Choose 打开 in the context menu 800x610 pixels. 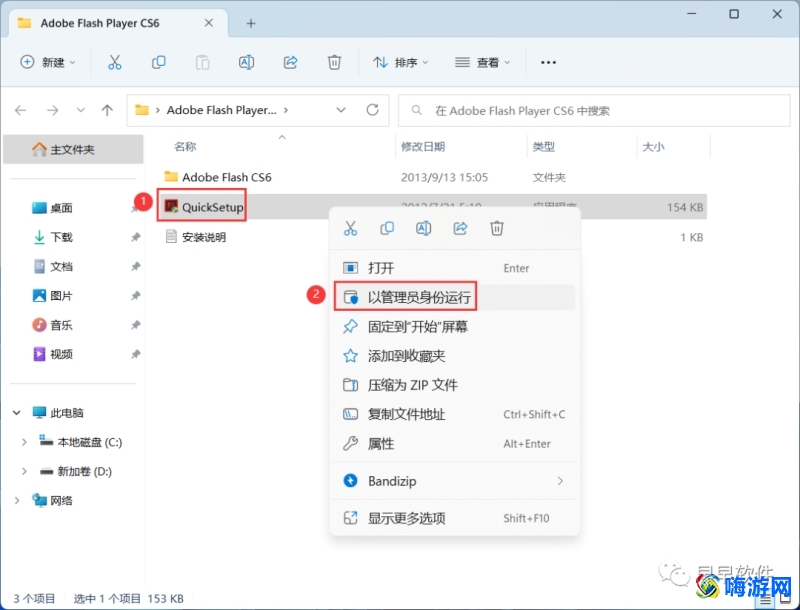(x=454, y=268)
